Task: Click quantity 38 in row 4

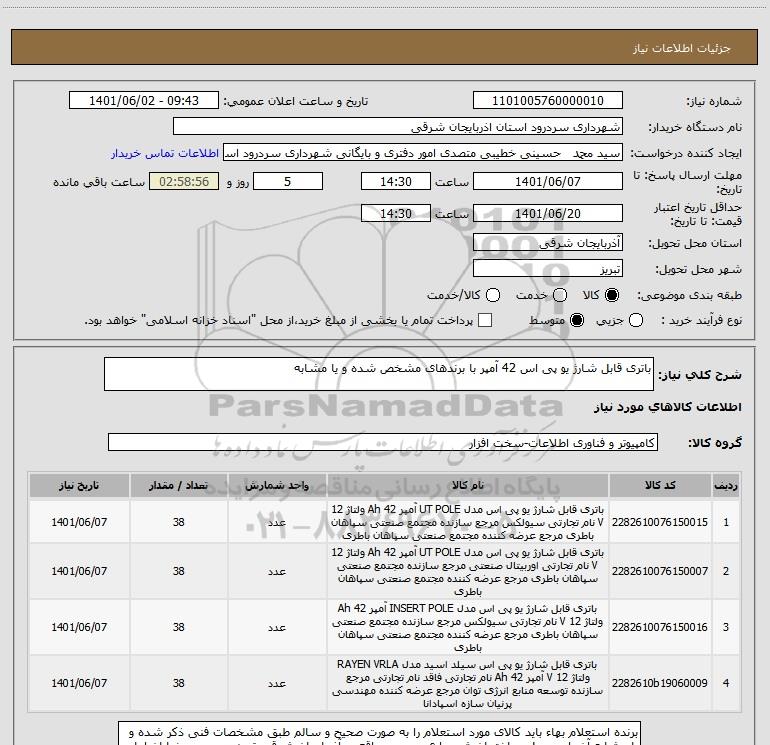Action: tap(179, 683)
